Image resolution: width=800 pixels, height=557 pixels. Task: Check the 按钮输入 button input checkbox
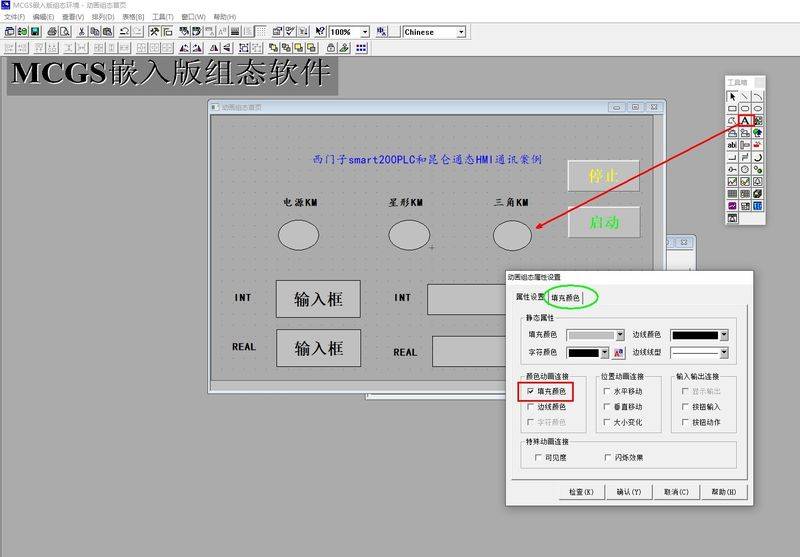tap(685, 407)
